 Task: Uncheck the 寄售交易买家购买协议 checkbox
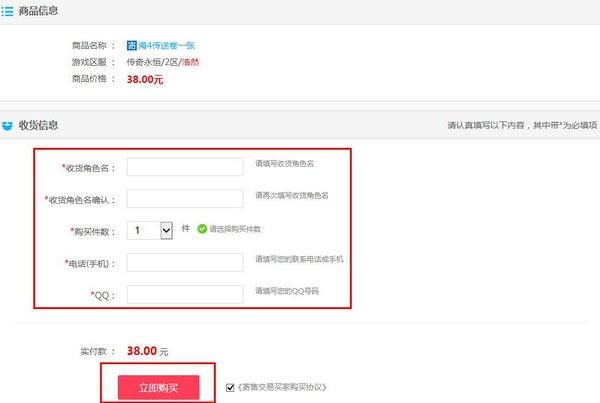point(230,388)
